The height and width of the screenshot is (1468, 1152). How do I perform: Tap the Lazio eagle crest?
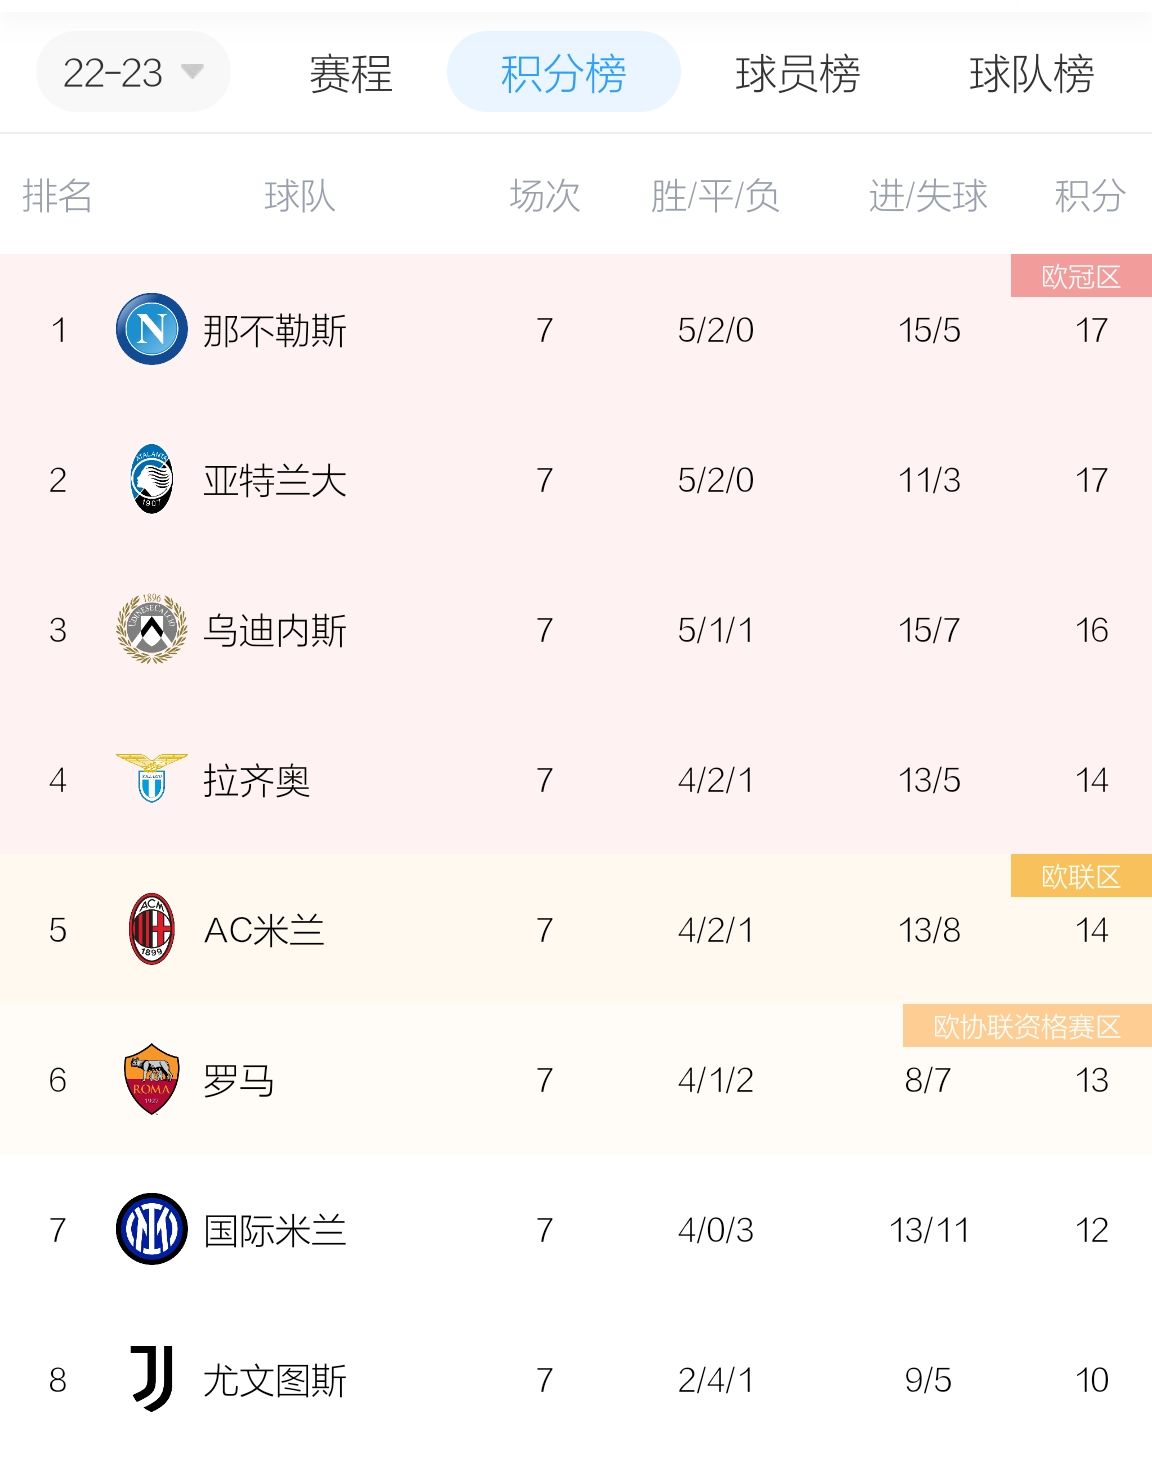(x=152, y=778)
